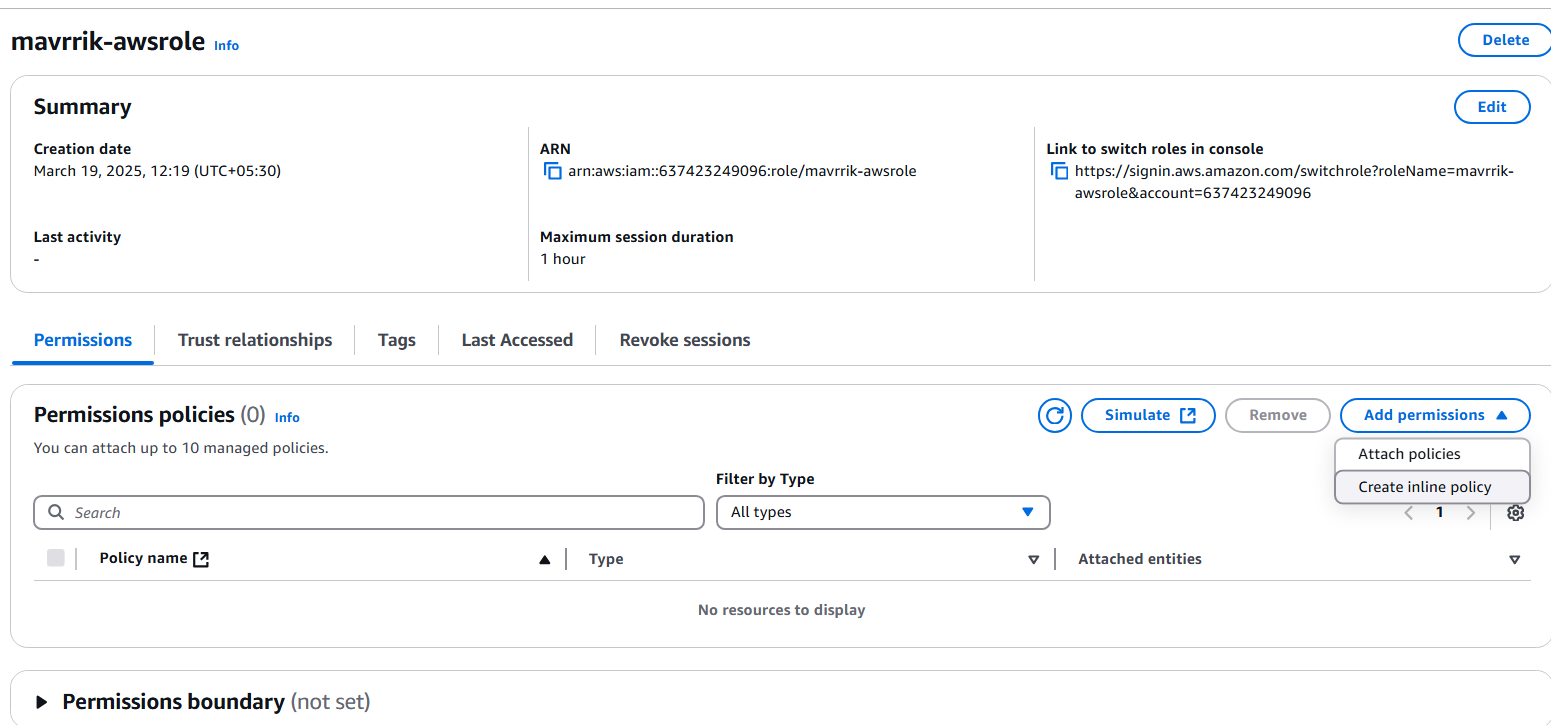
Task: Click the Simulate external link button
Action: 1148,415
